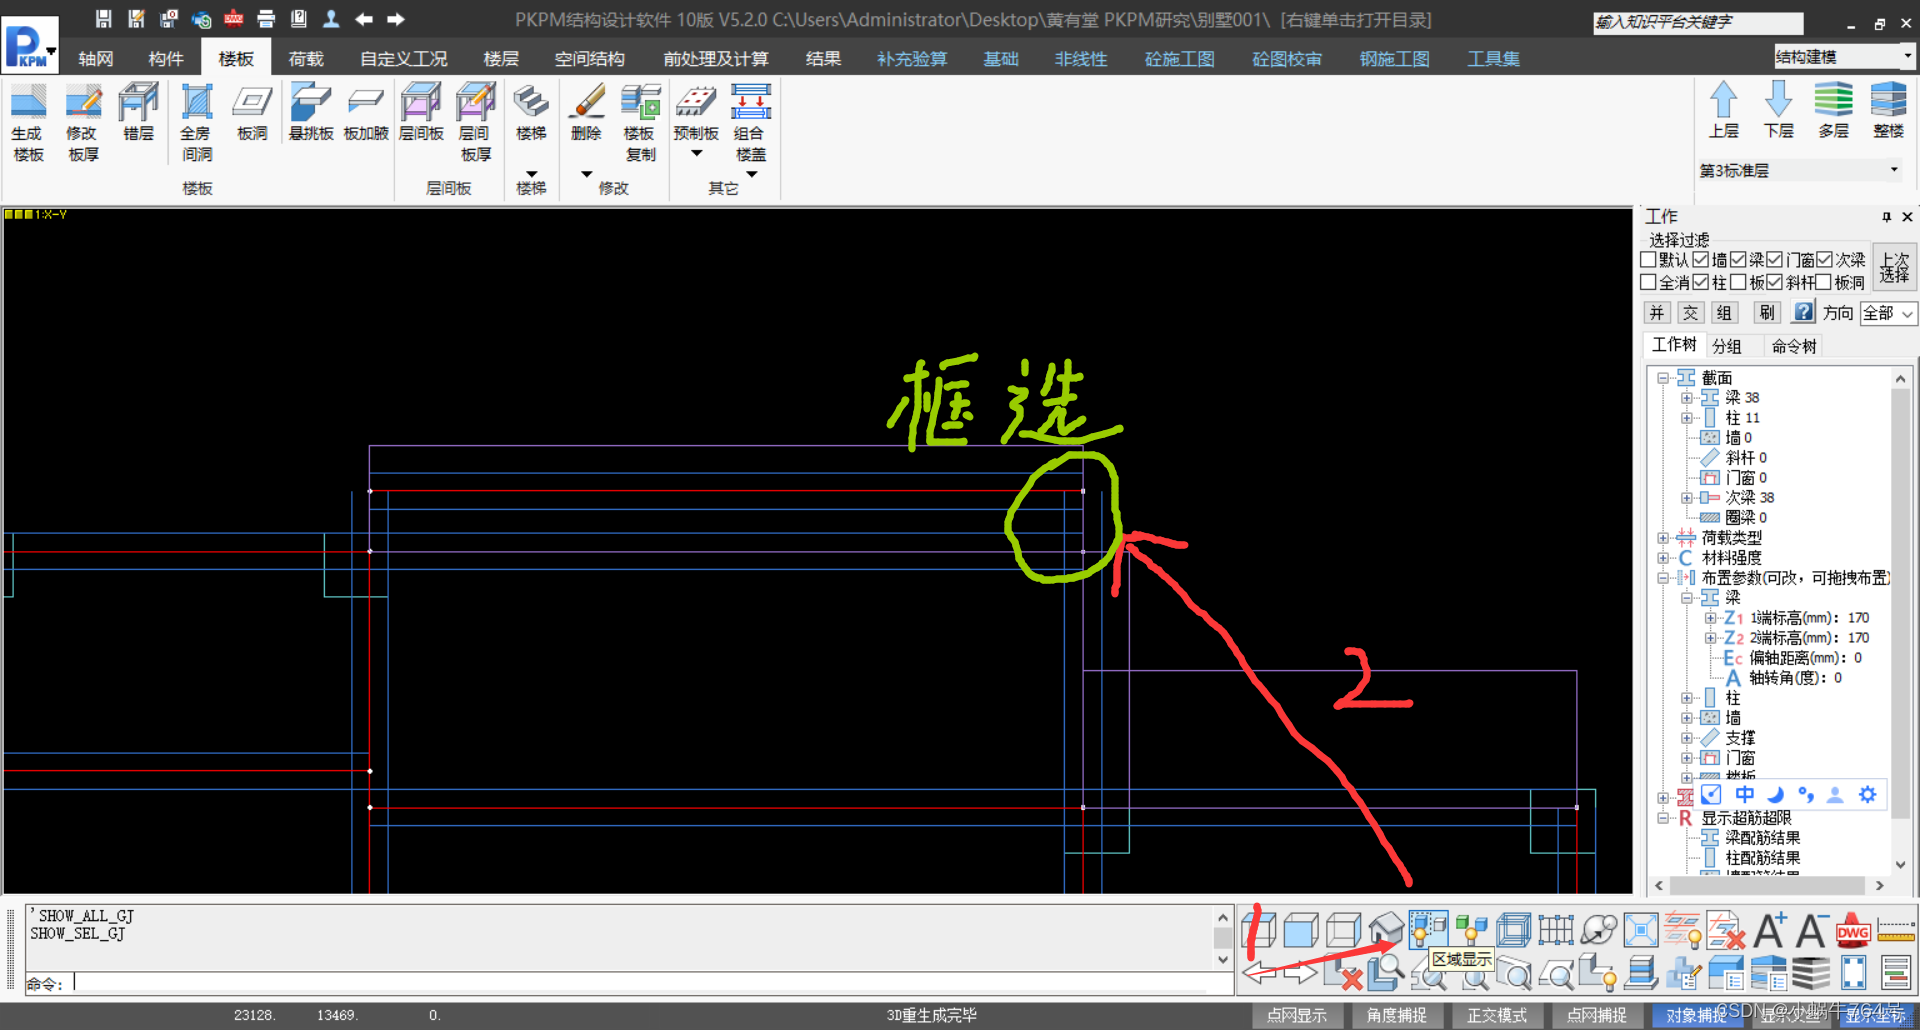Click the enlarge text A+ icon

click(1769, 930)
